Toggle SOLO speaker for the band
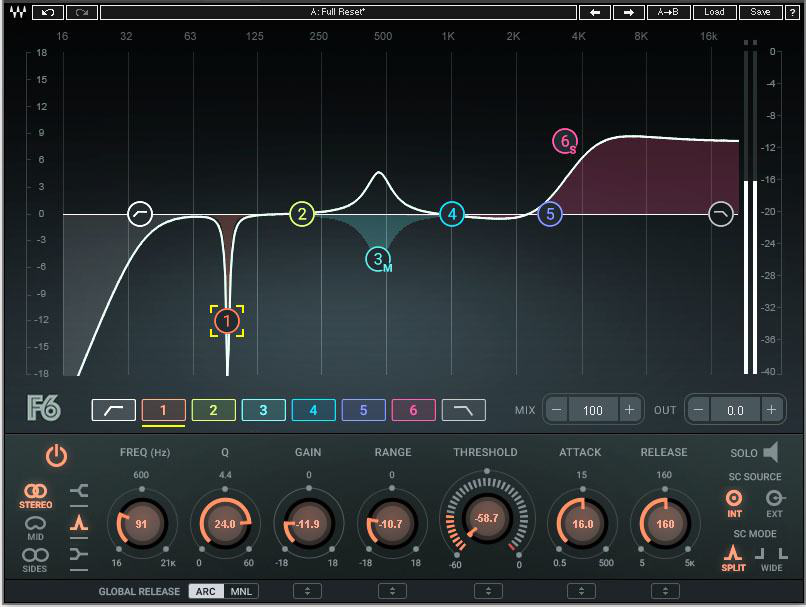This screenshot has width=806, height=607. coord(771,452)
